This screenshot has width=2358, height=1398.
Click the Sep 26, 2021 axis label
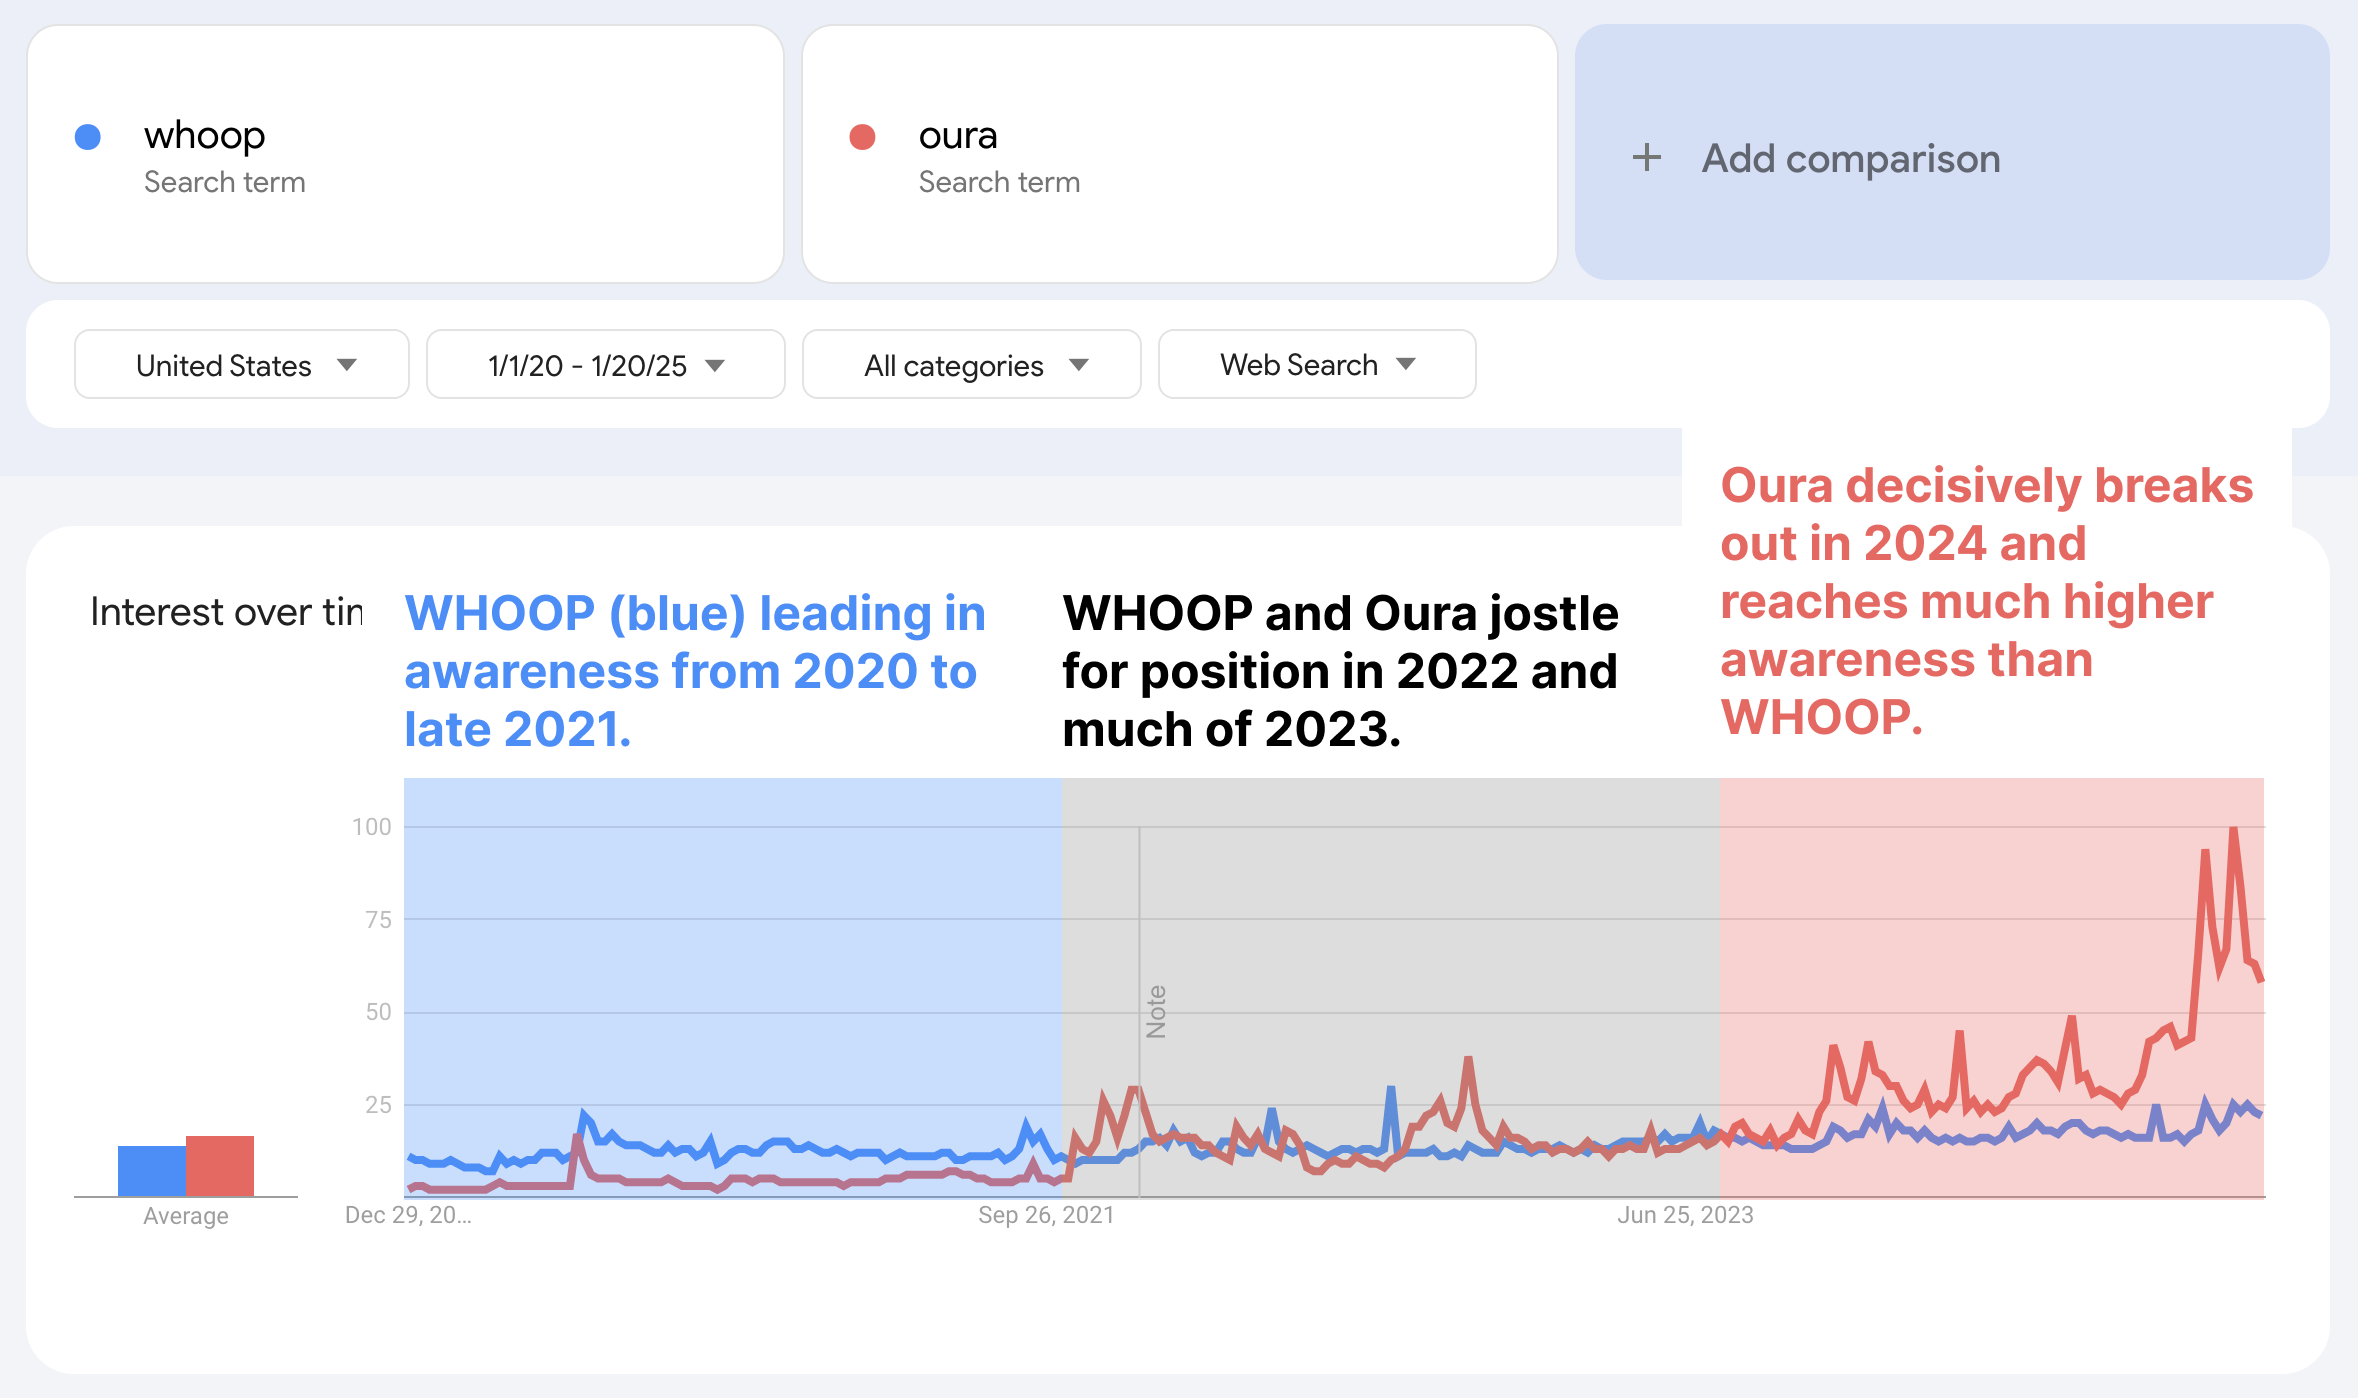point(1045,1215)
